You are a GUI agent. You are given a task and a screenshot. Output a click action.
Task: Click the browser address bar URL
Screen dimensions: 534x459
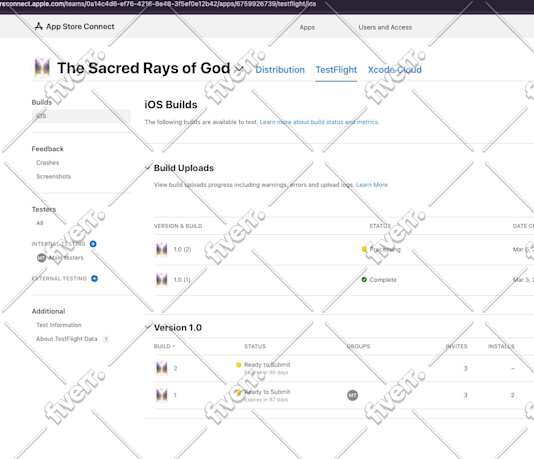tap(158, 4)
